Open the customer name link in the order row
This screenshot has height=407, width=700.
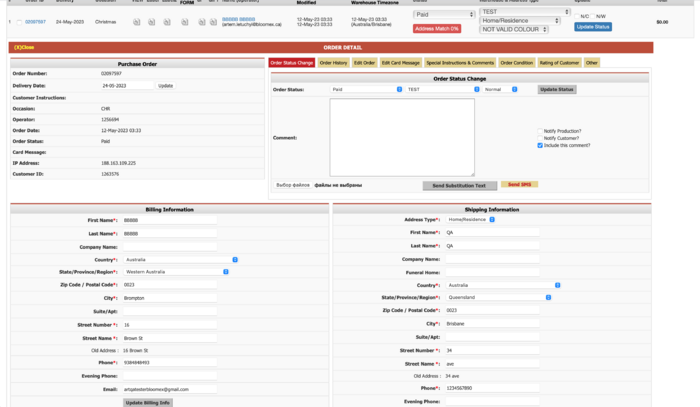238,19
